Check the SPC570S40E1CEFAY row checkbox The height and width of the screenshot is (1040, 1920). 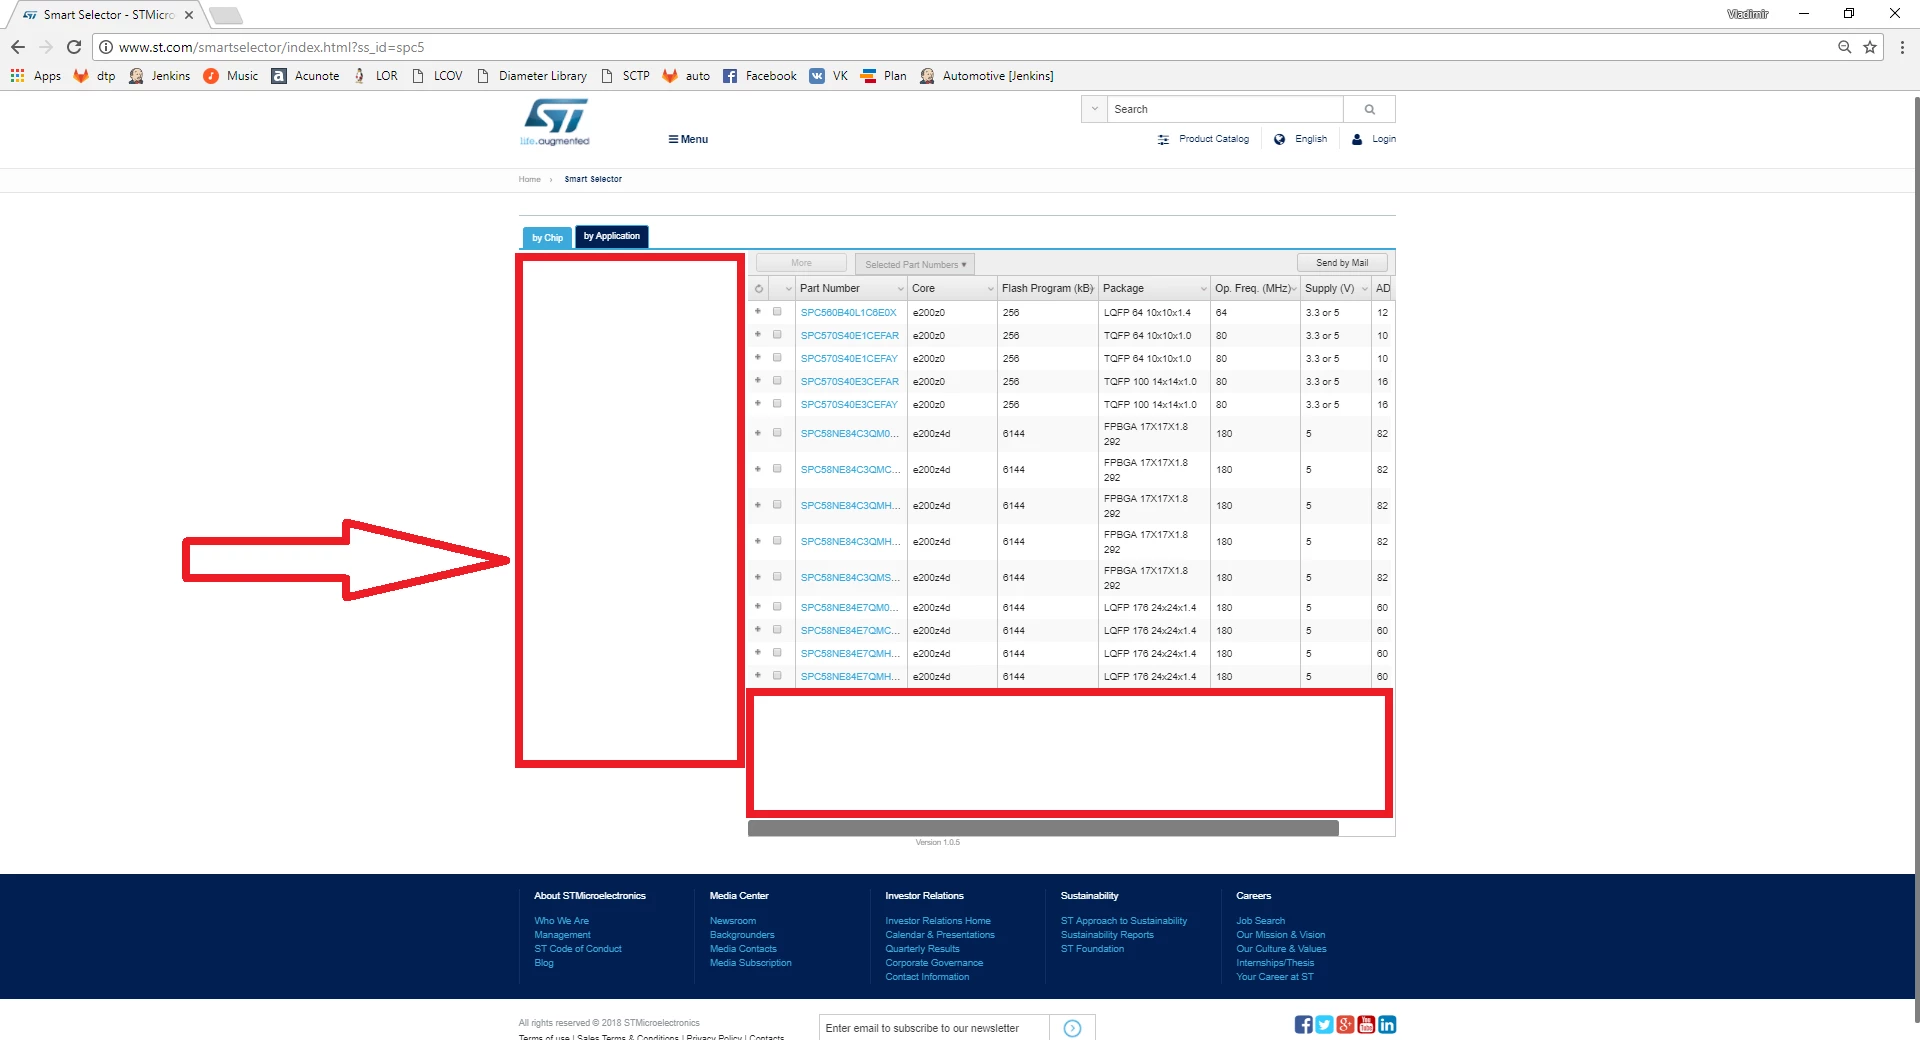tap(777, 358)
